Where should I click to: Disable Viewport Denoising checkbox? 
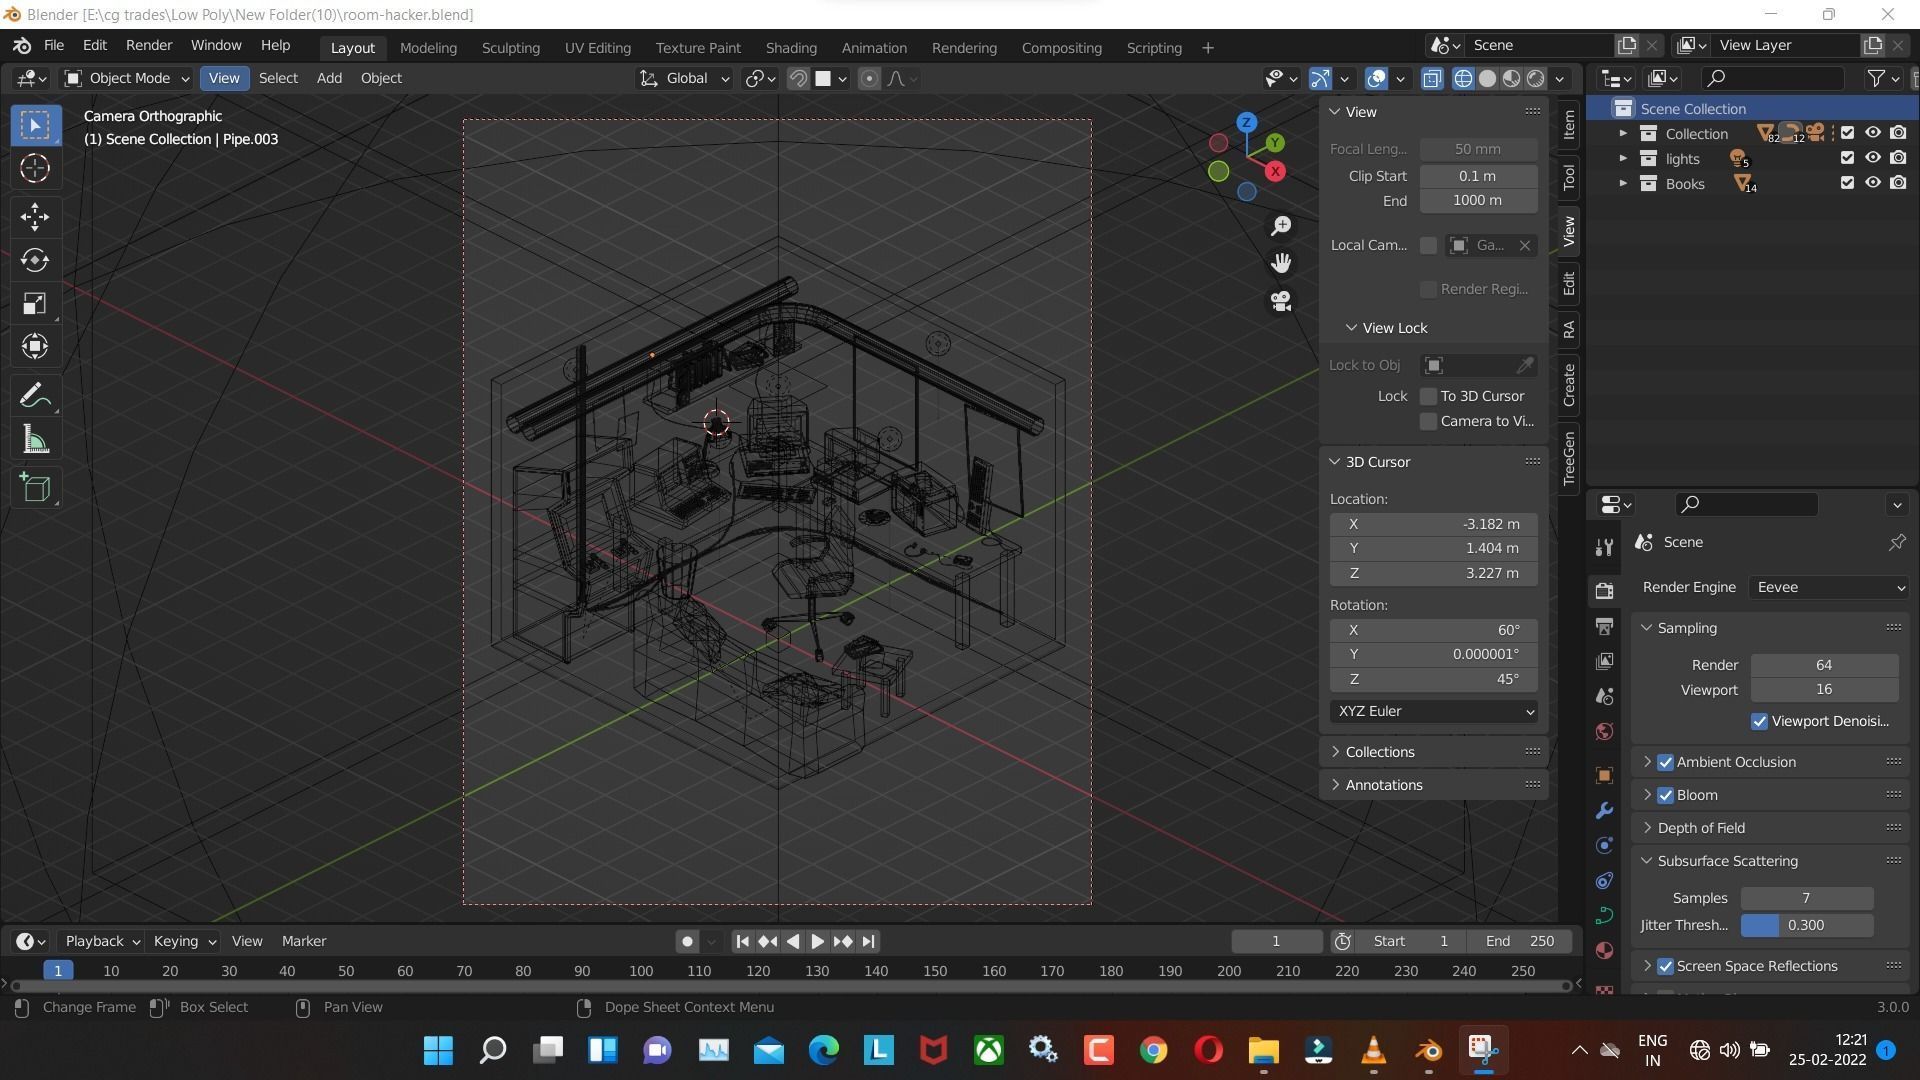click(1759, 721)
